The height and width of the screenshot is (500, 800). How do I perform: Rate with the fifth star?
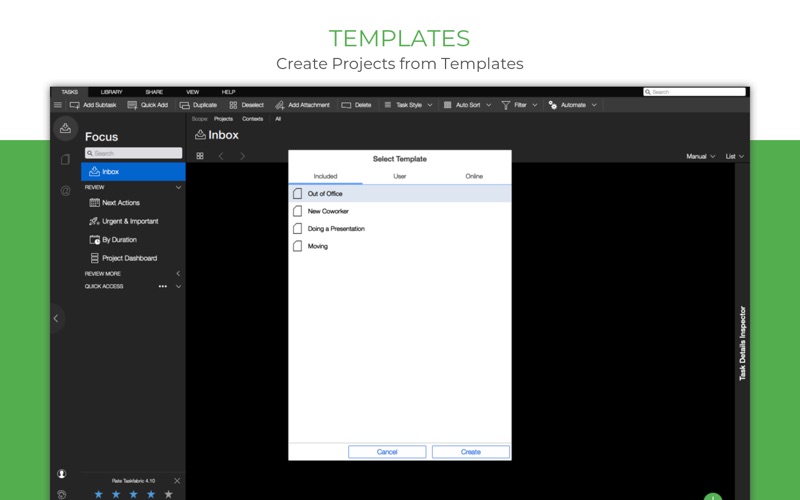tap(168, 494)
